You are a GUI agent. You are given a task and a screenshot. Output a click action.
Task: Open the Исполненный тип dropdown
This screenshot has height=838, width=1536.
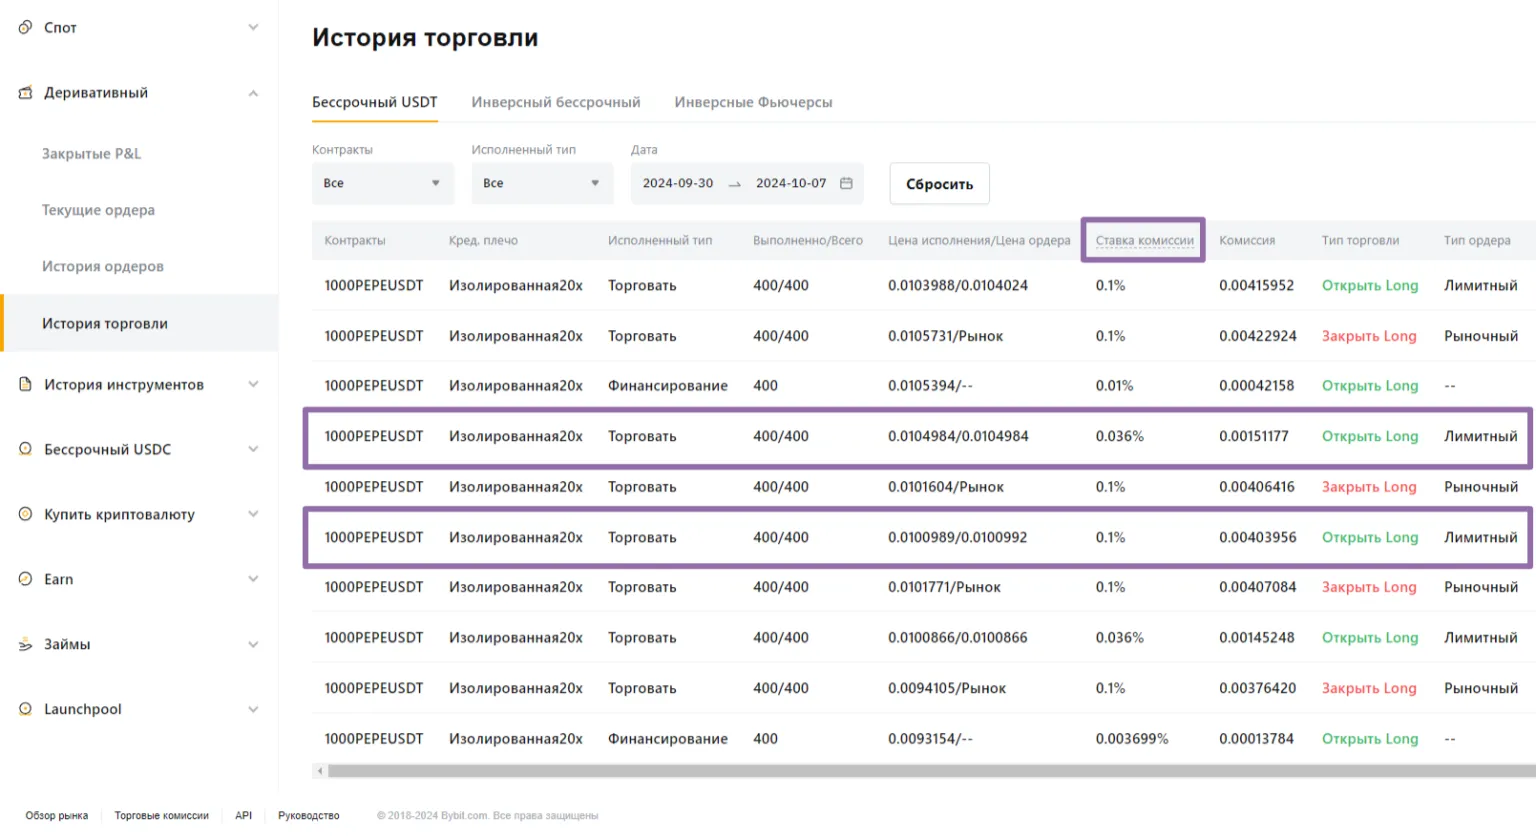tap(541, 183)
